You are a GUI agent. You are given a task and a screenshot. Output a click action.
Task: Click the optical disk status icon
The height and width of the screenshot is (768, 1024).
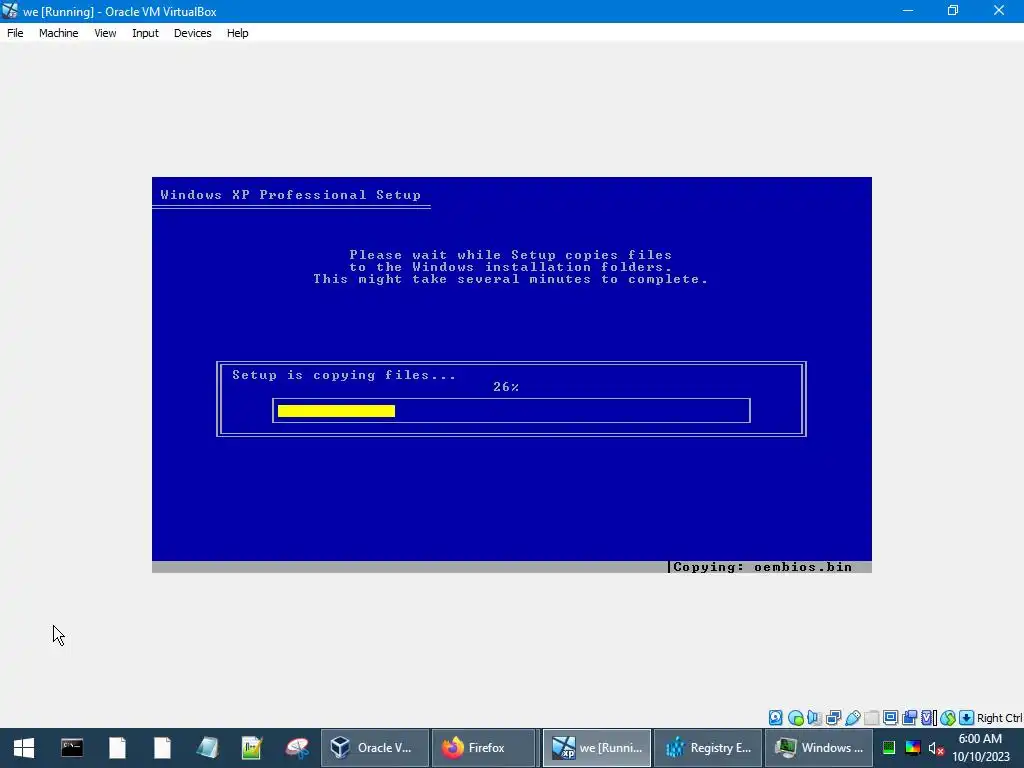coord(795,718)
